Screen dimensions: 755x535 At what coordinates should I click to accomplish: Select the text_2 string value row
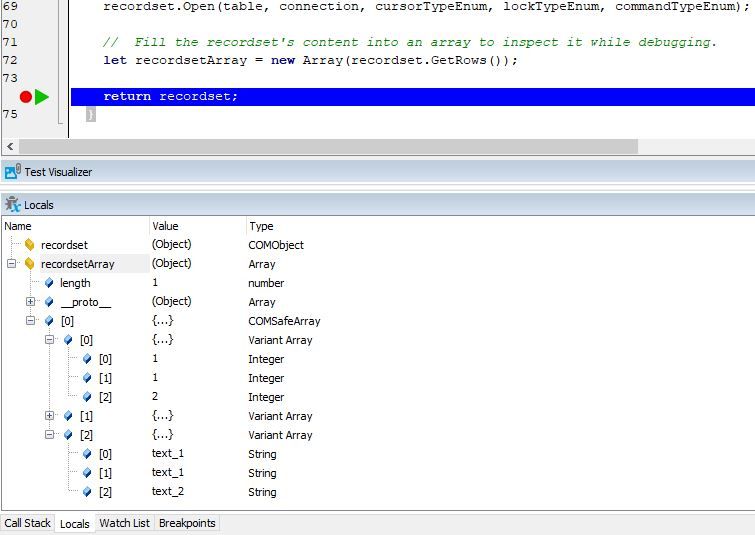(x=168, y=492)
